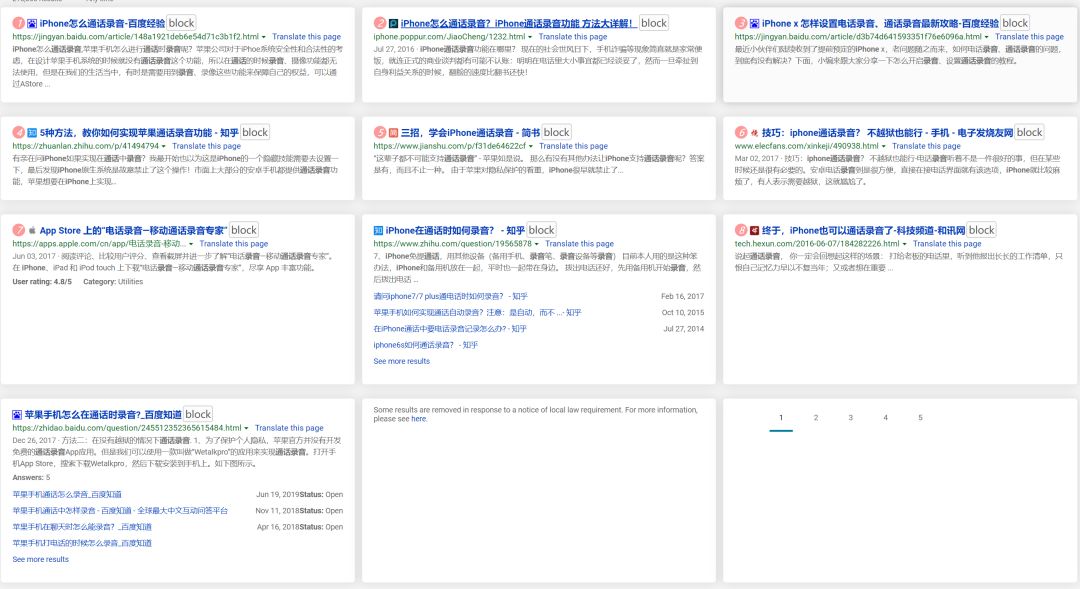The width and height of the screenshot is (1080, 589).
Task: Open the dropdown arrow after the jingyan.baidu.com/article/148a URL
Action: (x=264, y=37)
